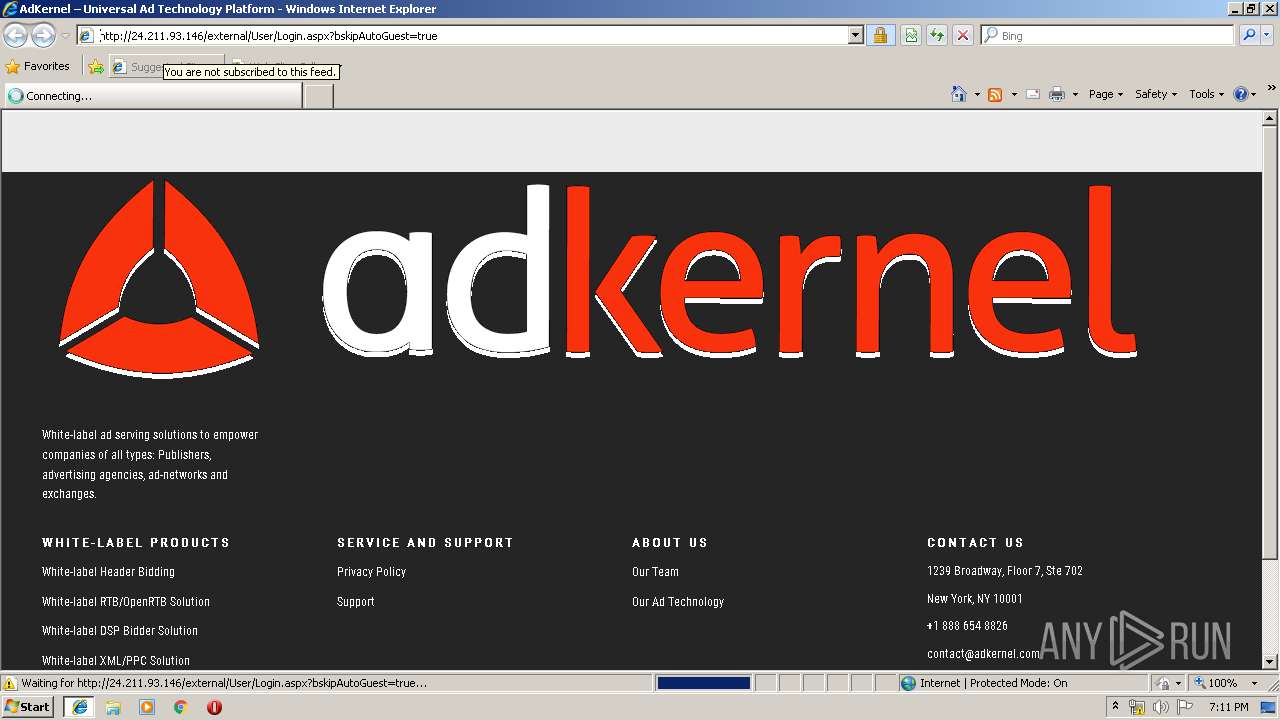1280x720 pixels.
Task: Open the Favorites star button
Action: [x=38, y=66]
